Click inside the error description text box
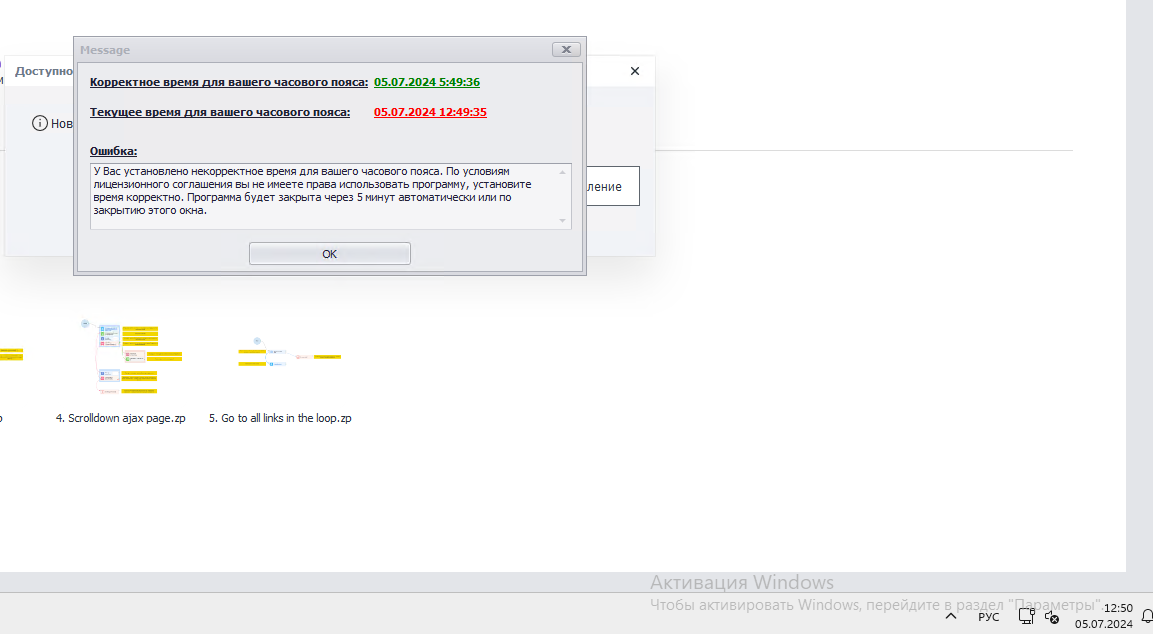The image size is (1153, 634). [324, 196]
